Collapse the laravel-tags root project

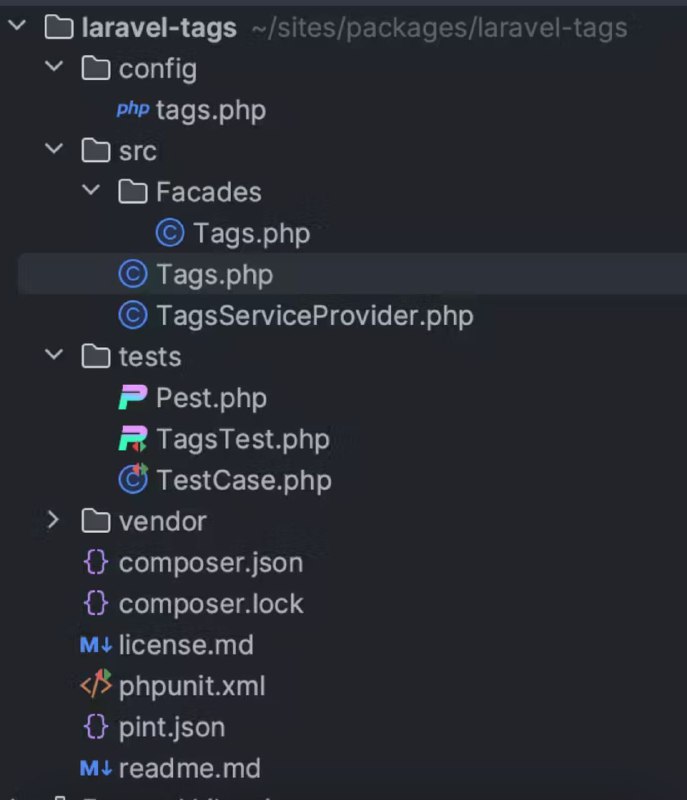[17, 25]
